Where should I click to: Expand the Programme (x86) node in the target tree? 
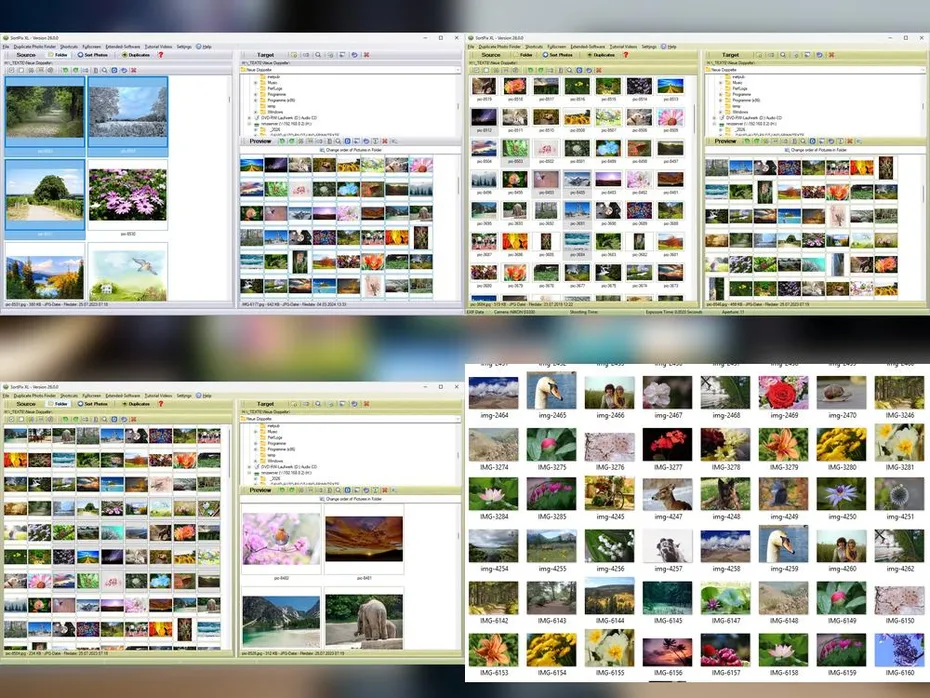(x=255, y=100)
